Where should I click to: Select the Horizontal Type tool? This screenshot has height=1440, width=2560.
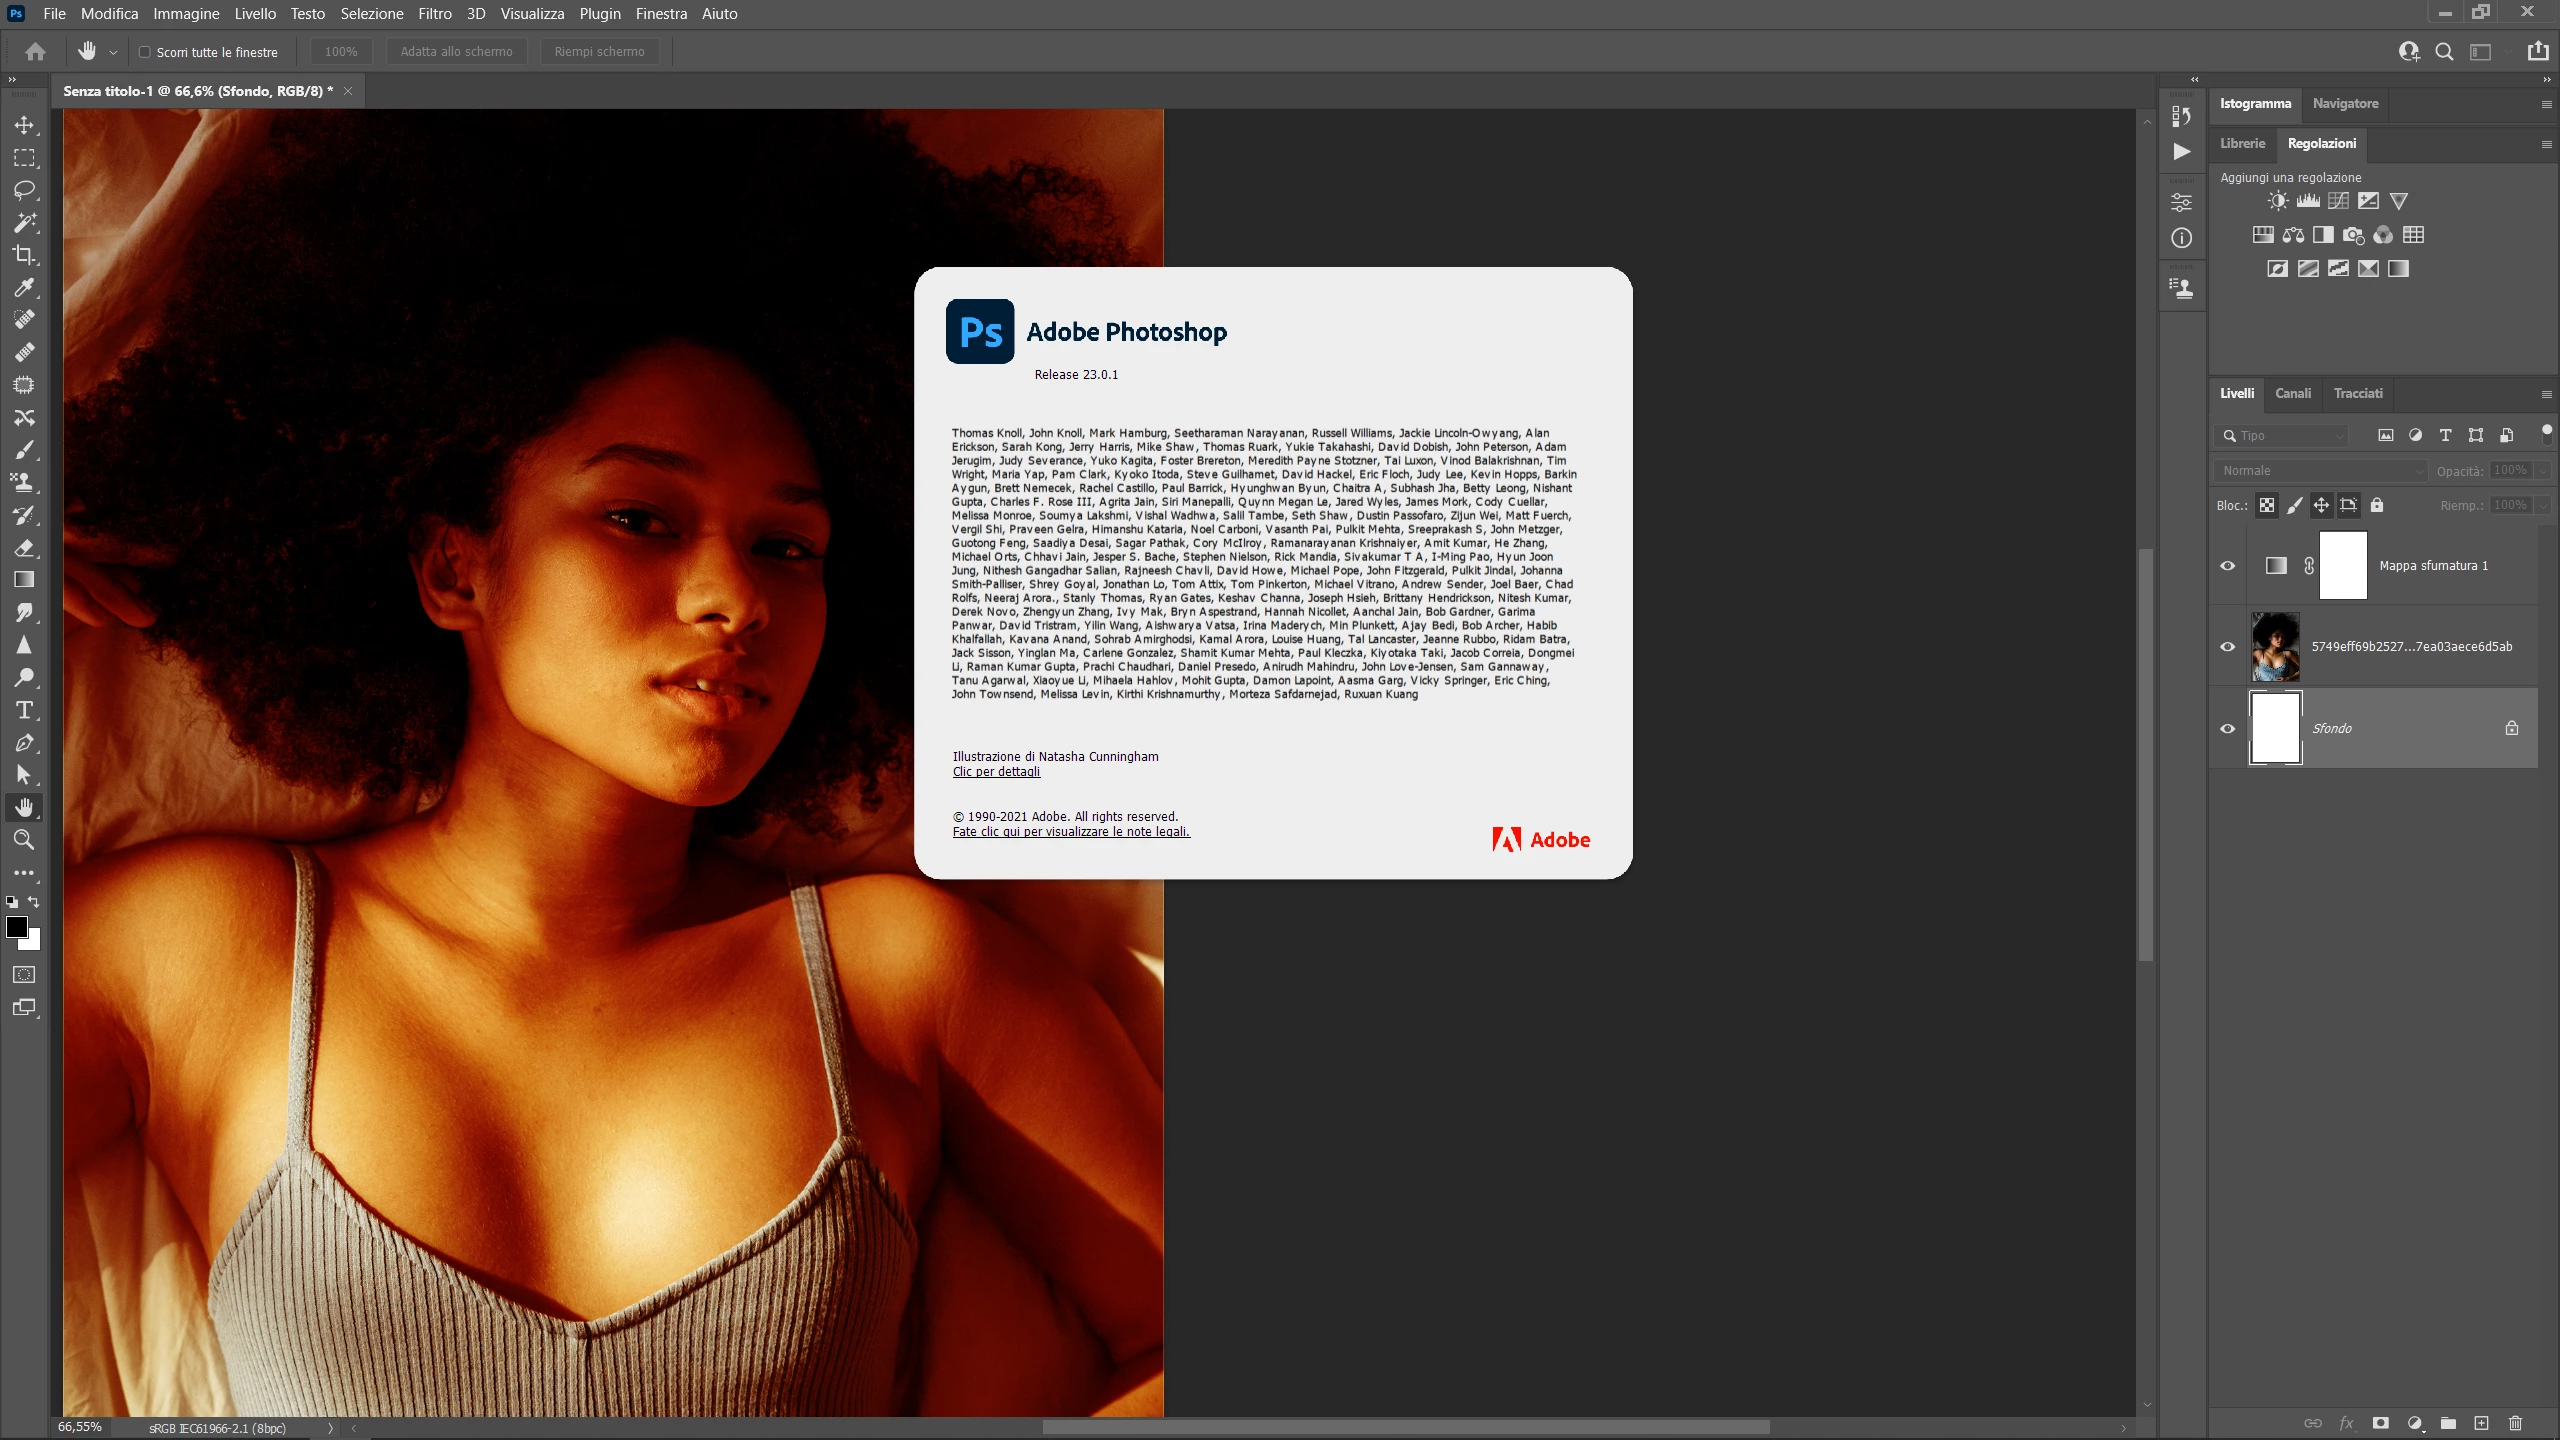click(x=24, y=710)
